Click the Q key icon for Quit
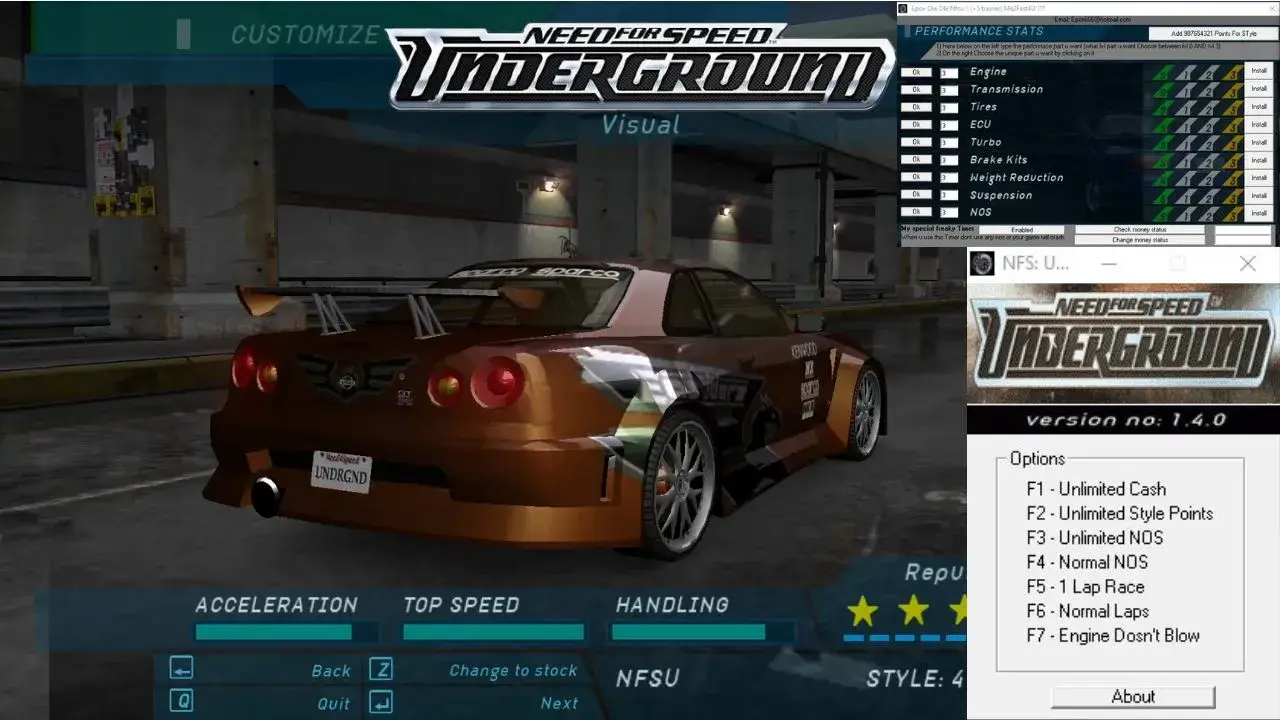 coord(181,702)
